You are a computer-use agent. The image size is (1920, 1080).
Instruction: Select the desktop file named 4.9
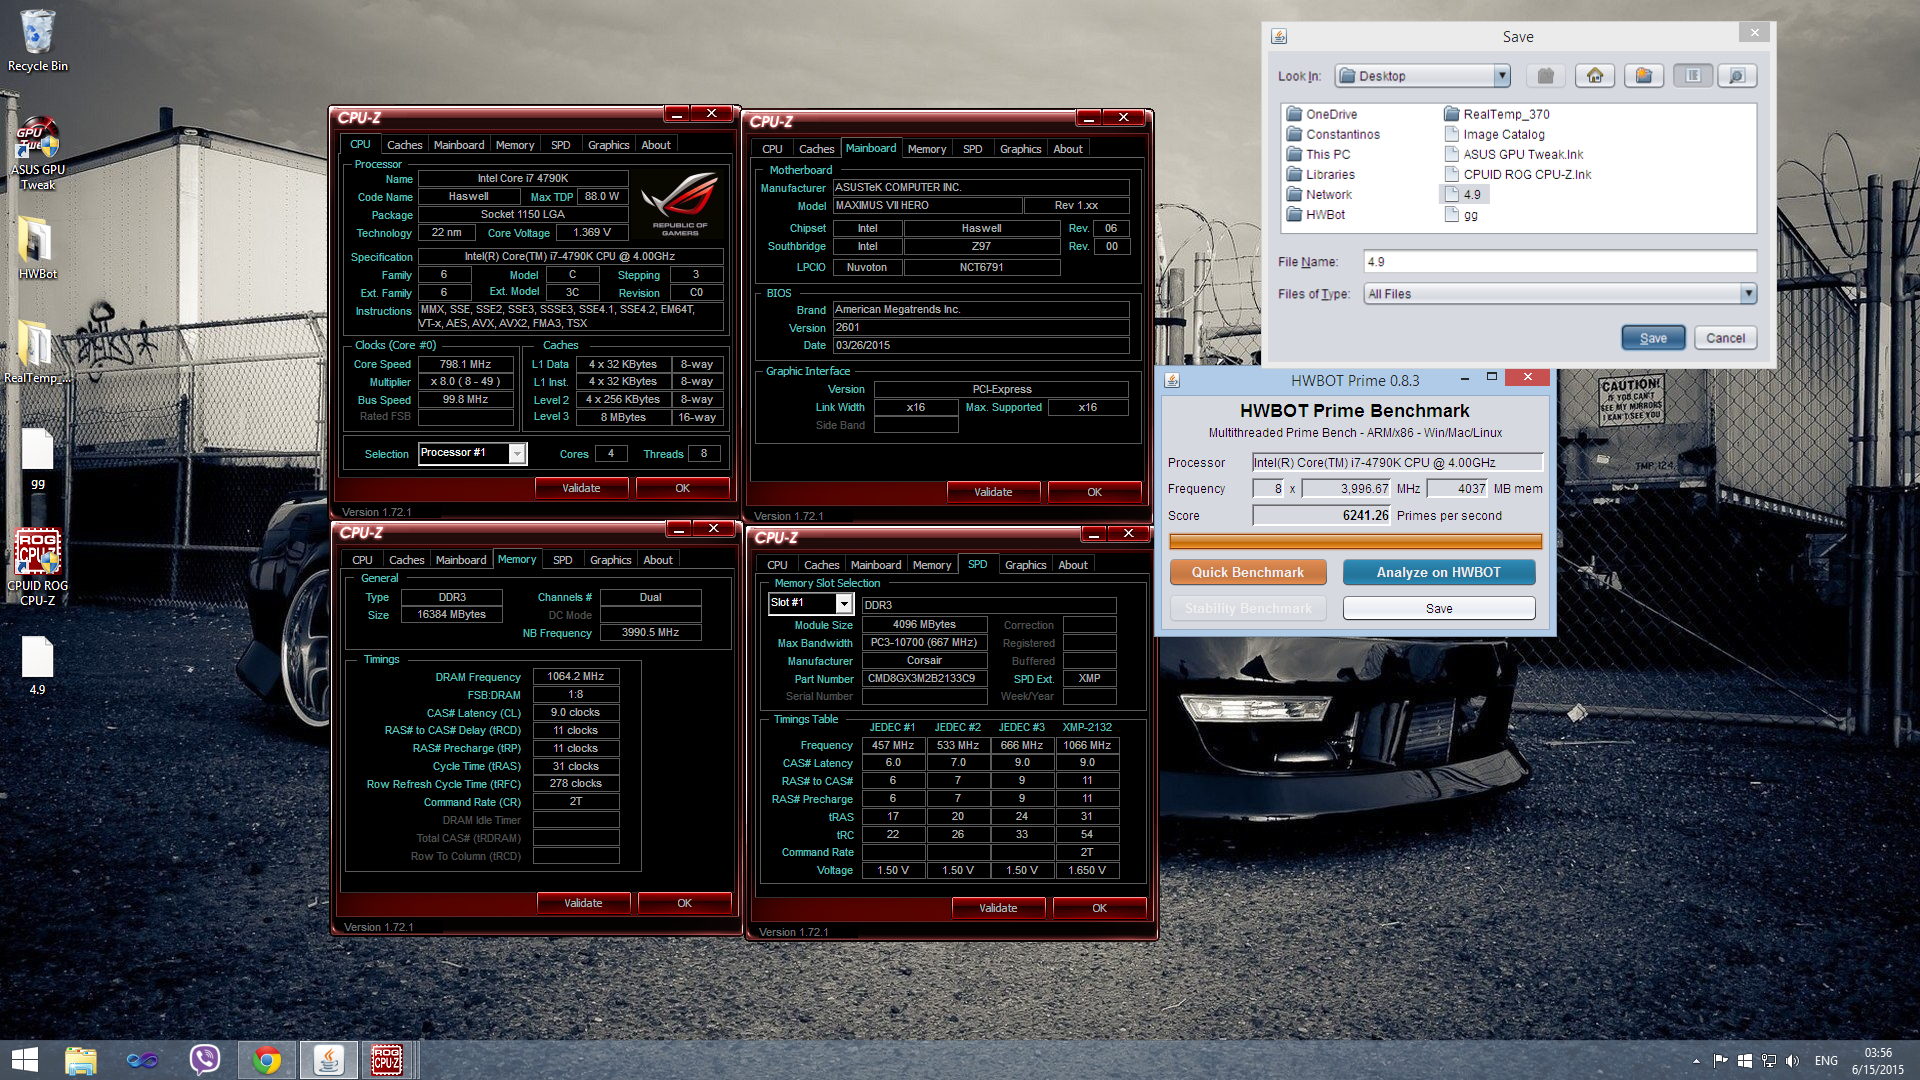38,665
